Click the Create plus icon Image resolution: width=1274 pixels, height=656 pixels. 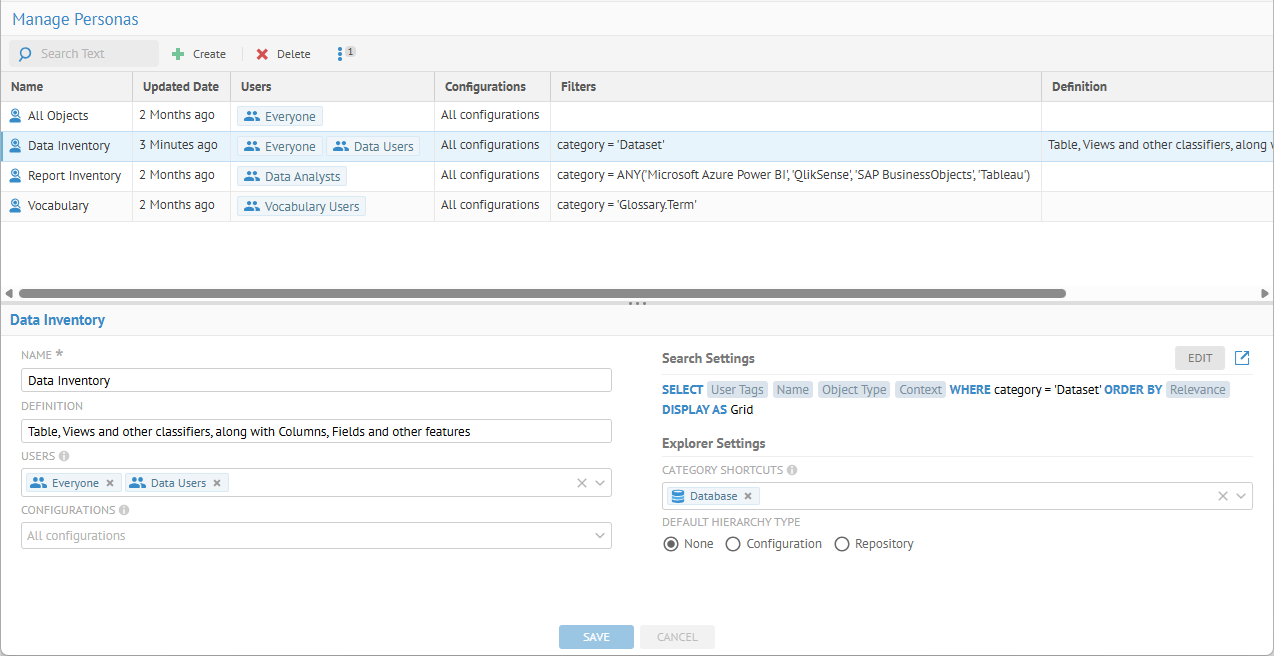click(179, 54)
